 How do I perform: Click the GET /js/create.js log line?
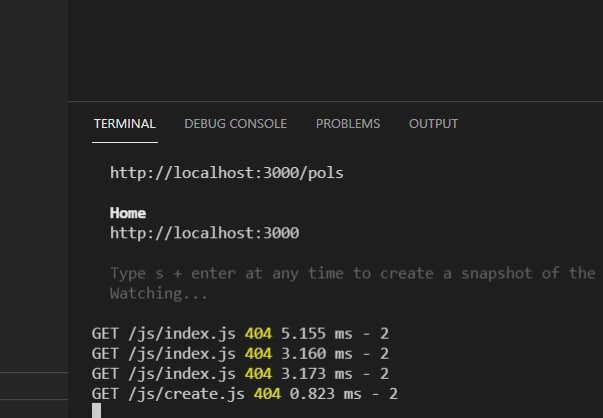click(170, 393)
